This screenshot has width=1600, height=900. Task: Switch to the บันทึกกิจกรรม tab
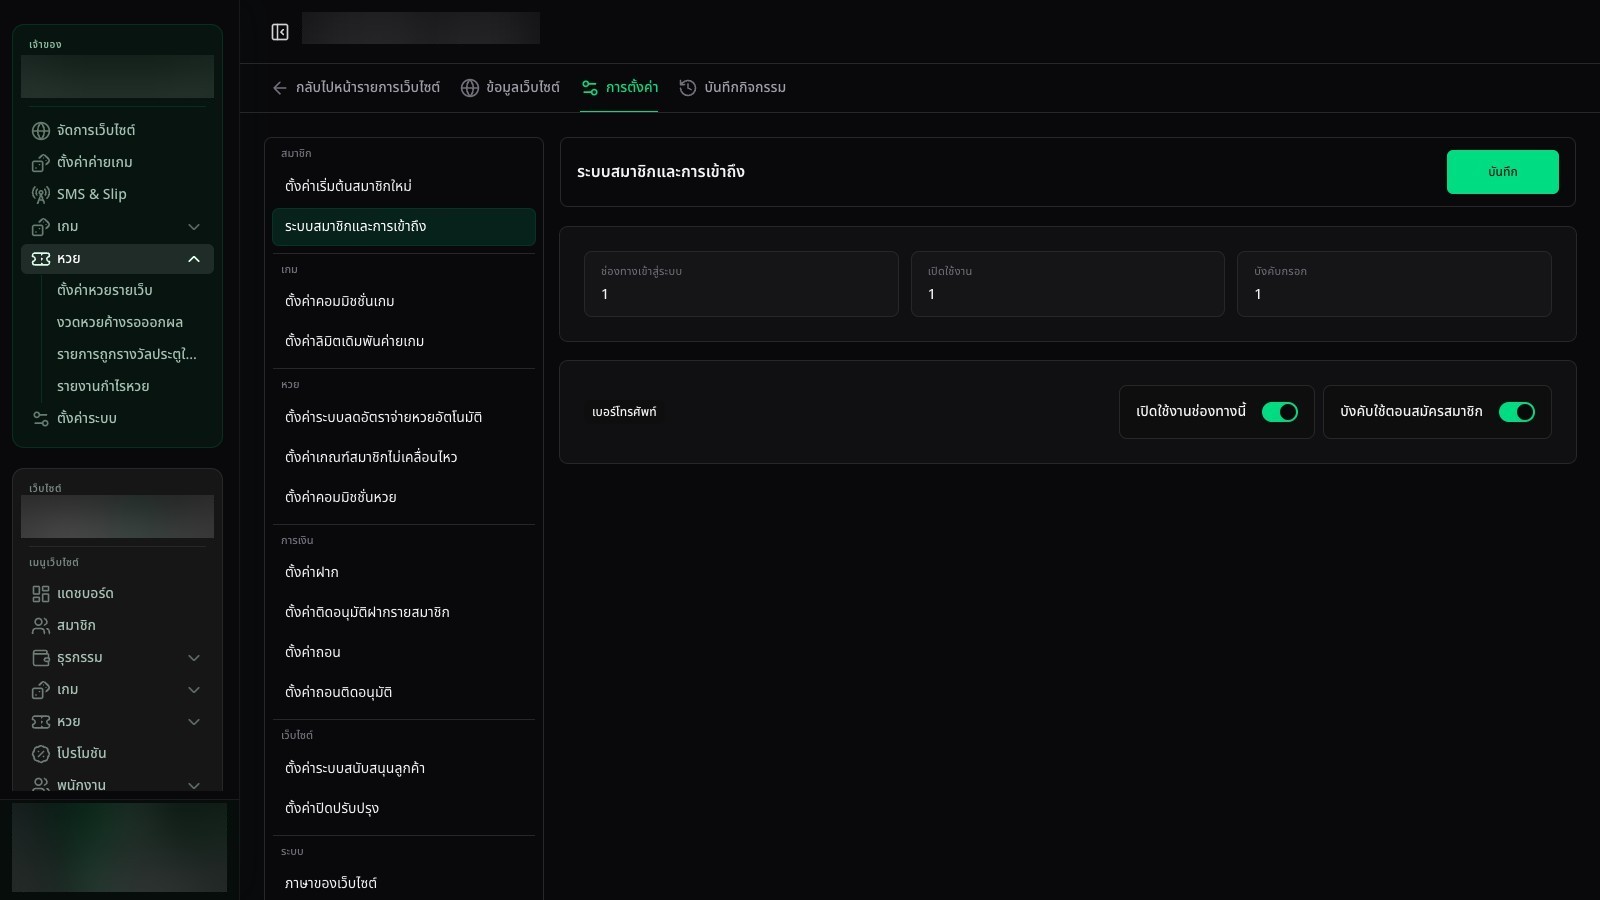(733, 88)
